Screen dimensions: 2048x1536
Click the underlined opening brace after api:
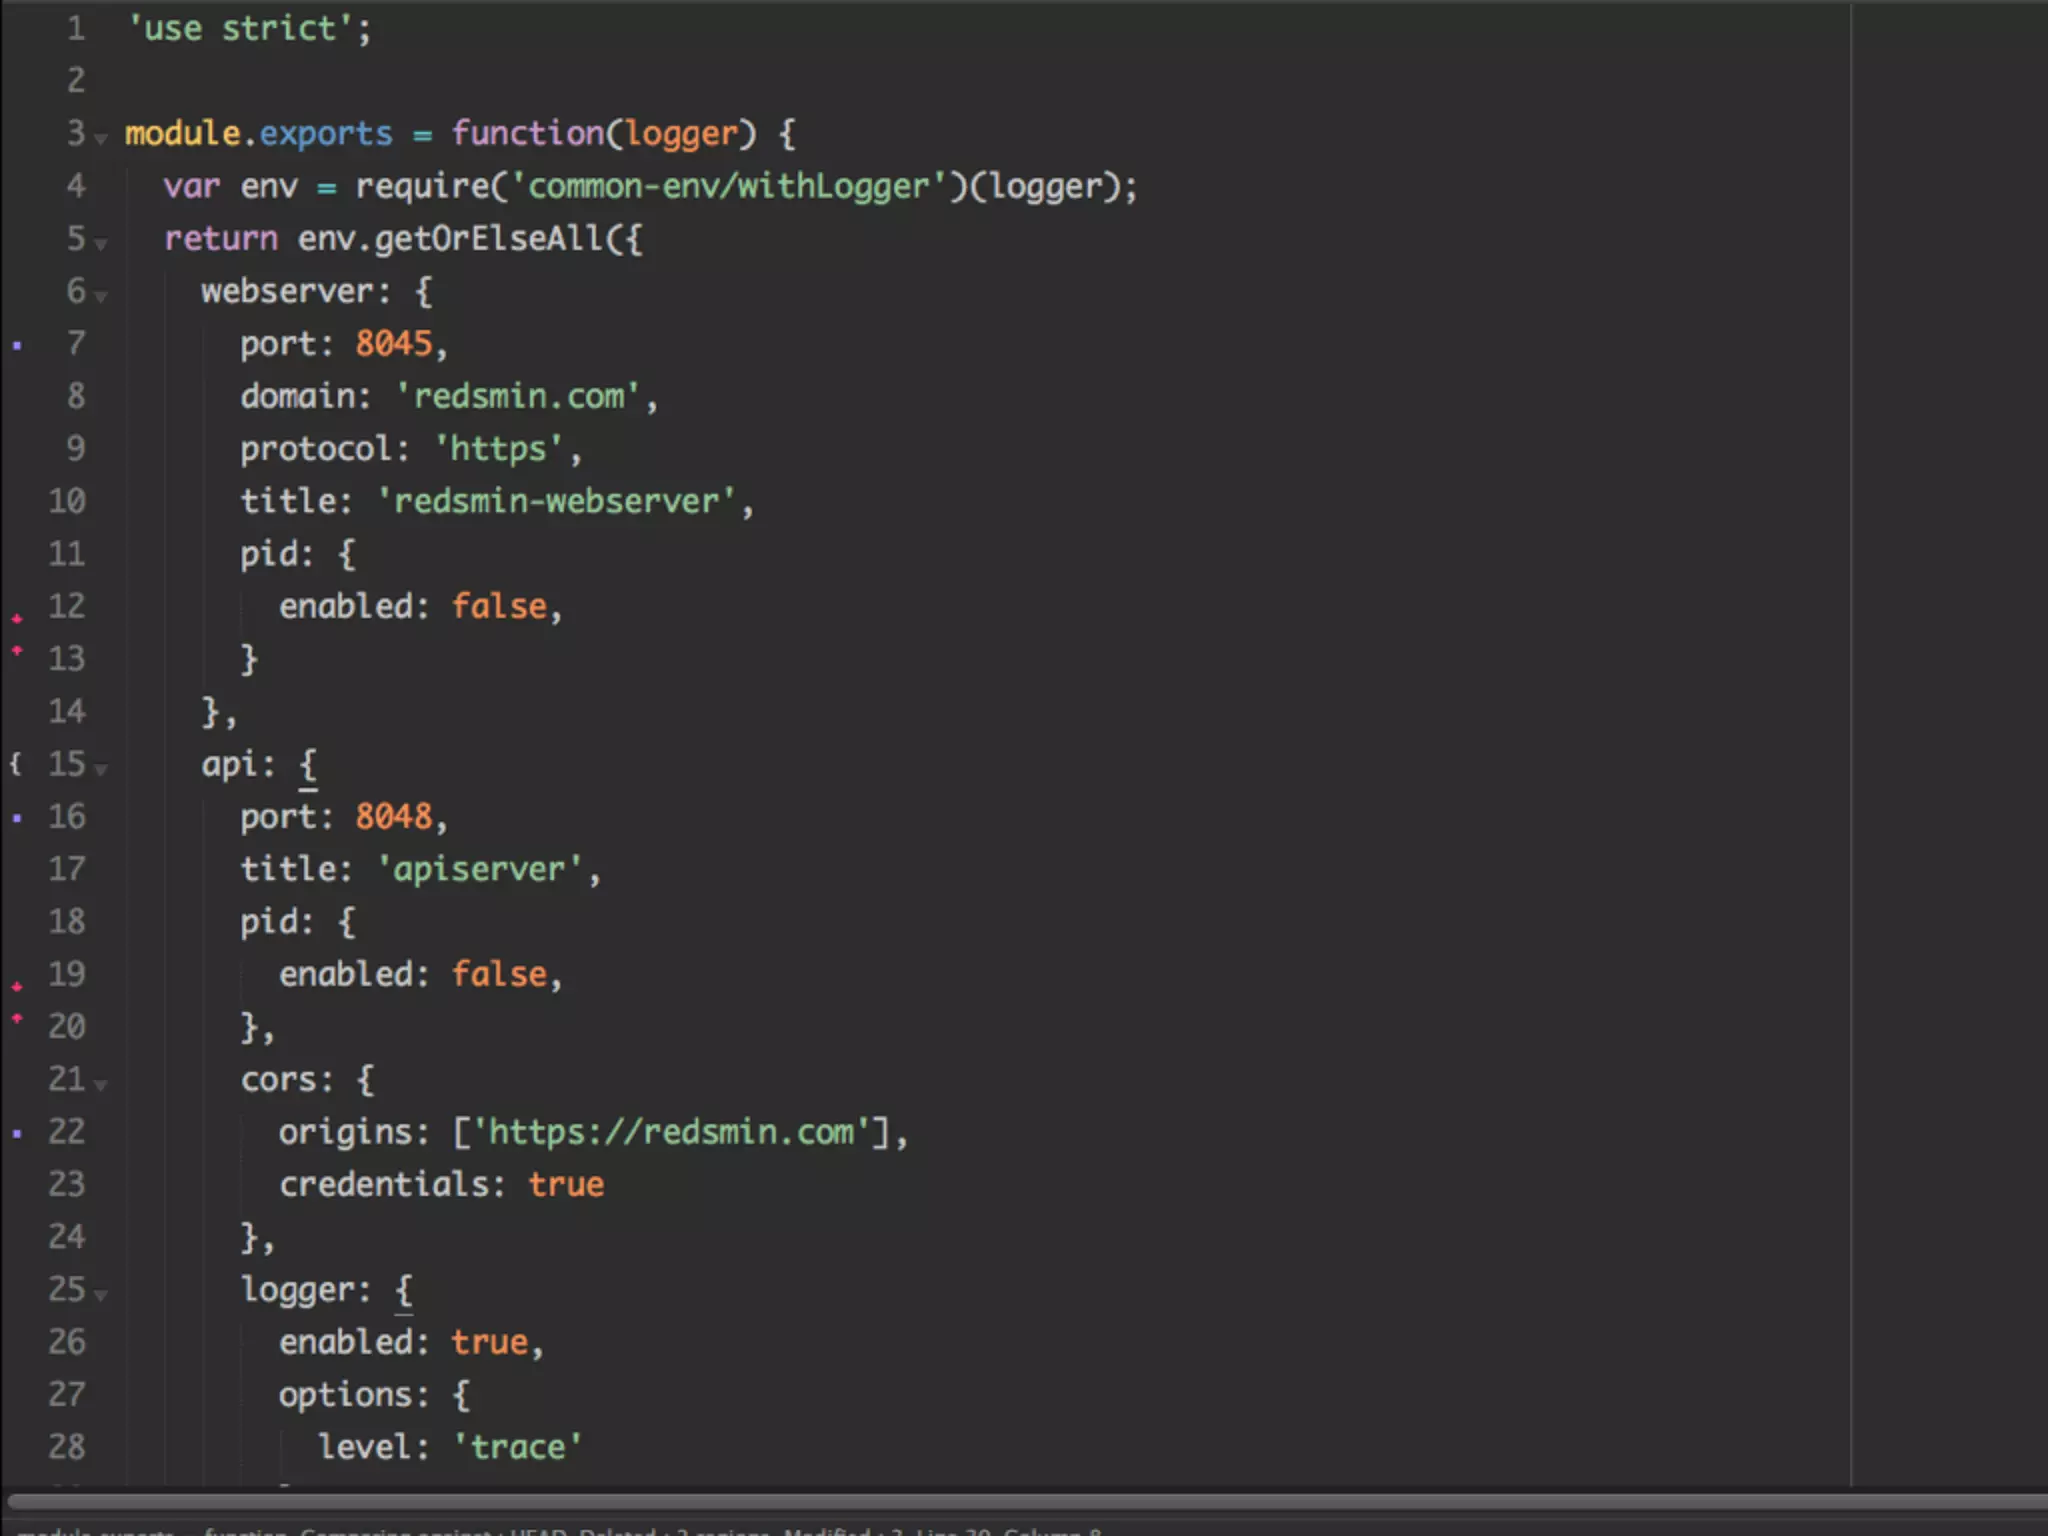(x=308, y=765)
